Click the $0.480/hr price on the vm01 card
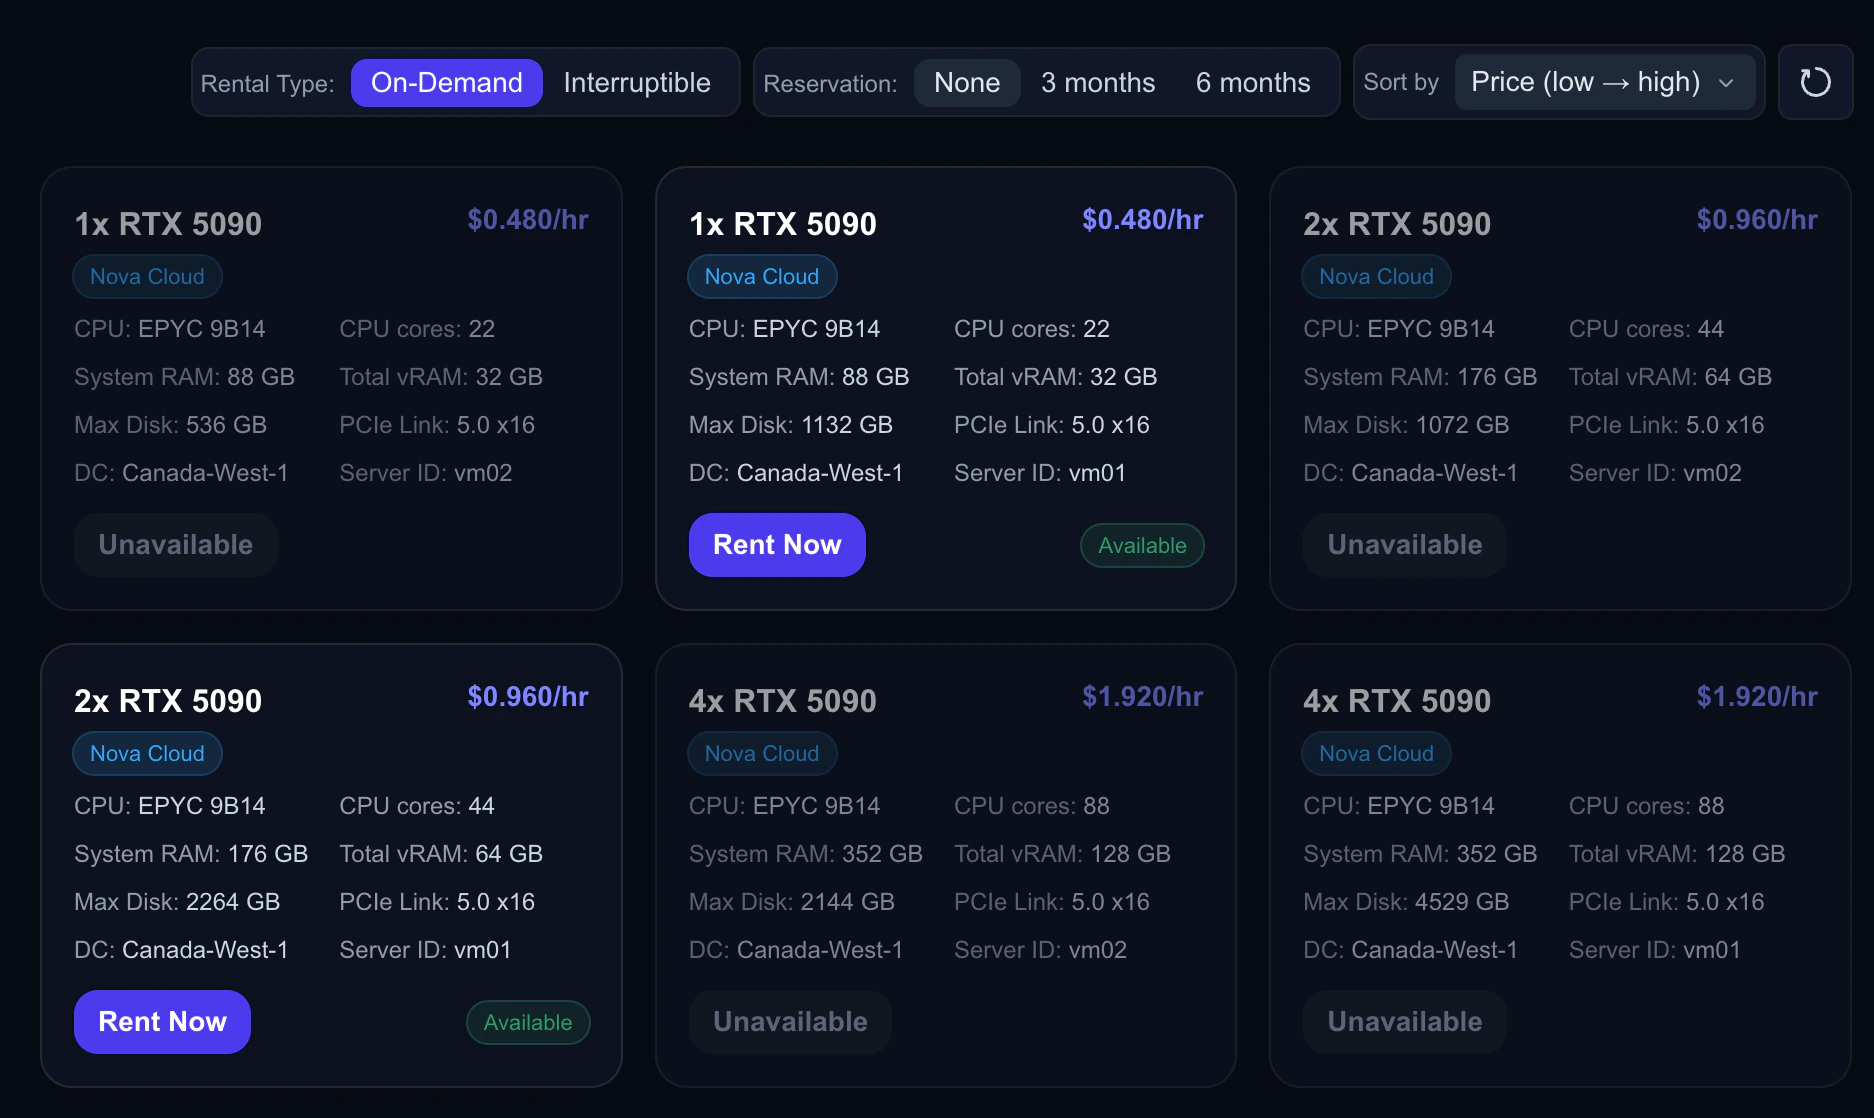This screenshot has height=1118, width=1874. point(1143,219)
